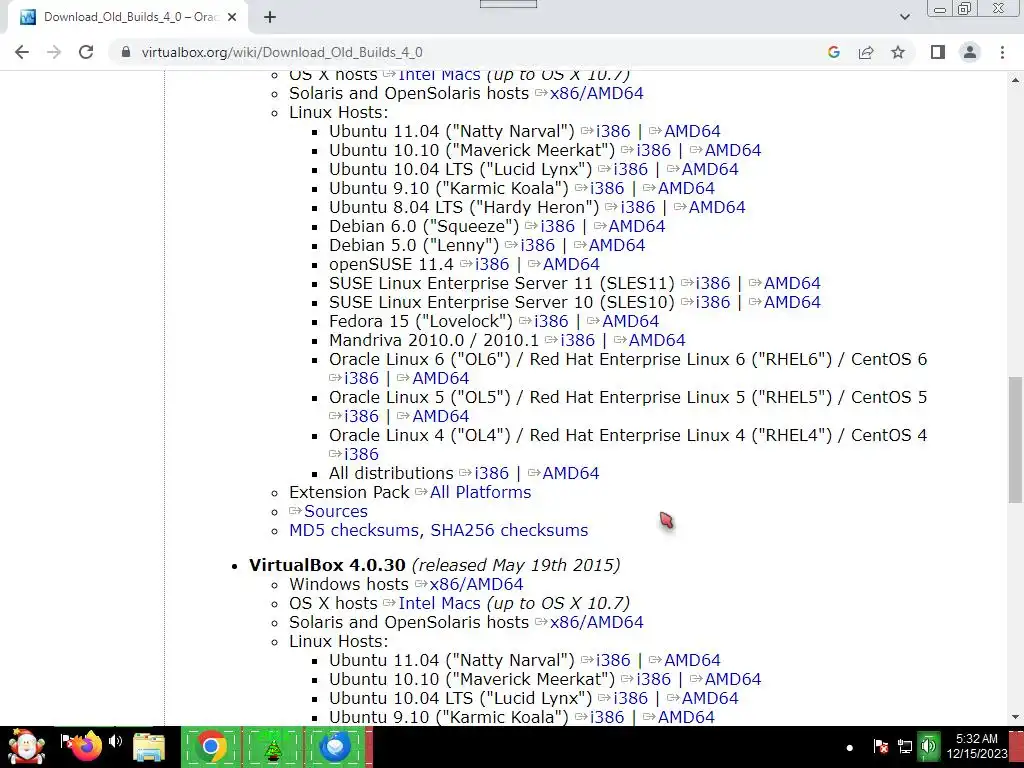Open AMD64 link for Fedora 15 Lovelock
The height and width of the screenshot is (768, 1024).
click(x=630, y=321)
